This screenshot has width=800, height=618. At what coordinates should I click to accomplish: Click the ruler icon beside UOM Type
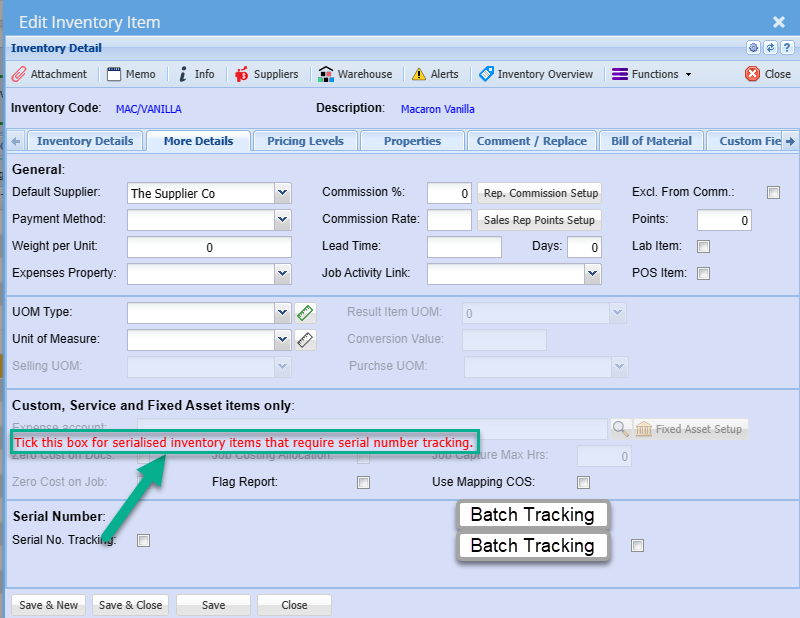click(305, 313)
